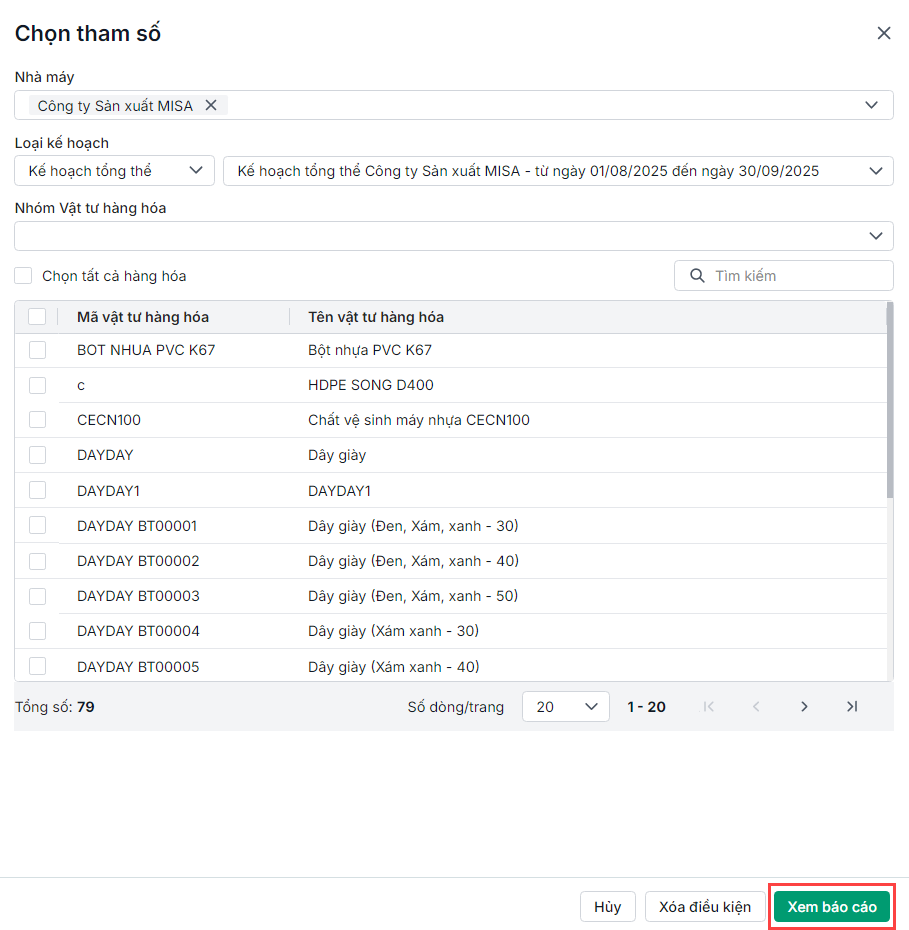Expand the Nhóm Vật tư hàng hóa dropdown
This screenshot has height=930, width=909.
coord(876,236)
